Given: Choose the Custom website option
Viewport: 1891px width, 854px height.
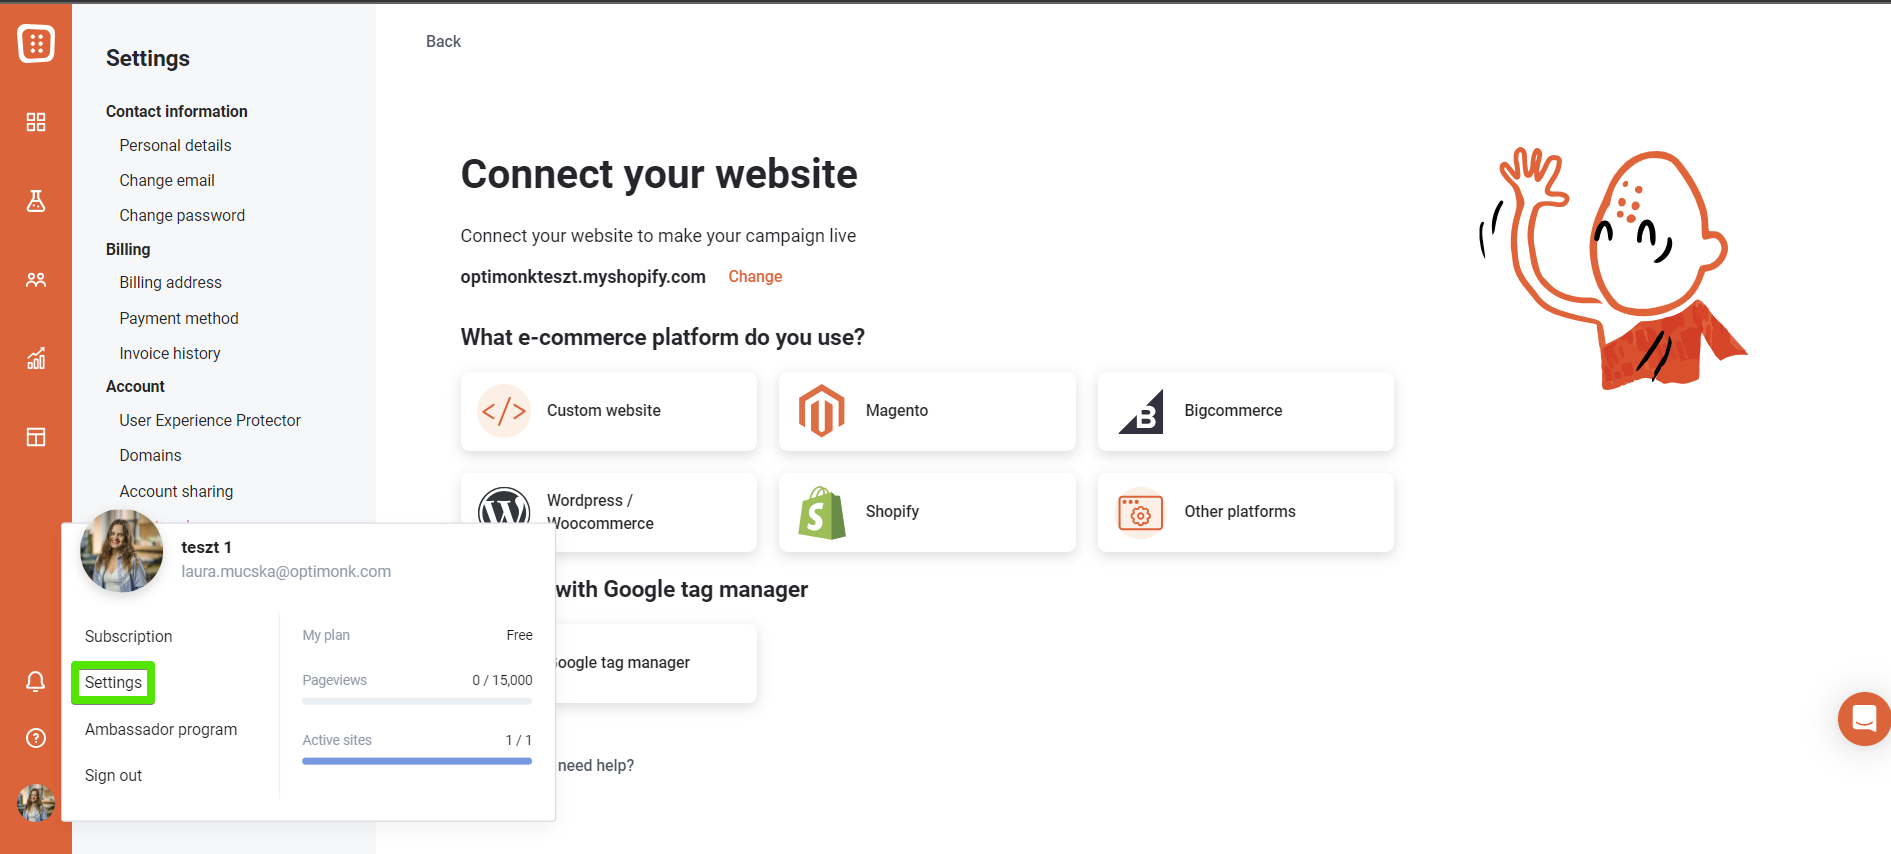Looking at the screenshot, I should pos(608,411).
